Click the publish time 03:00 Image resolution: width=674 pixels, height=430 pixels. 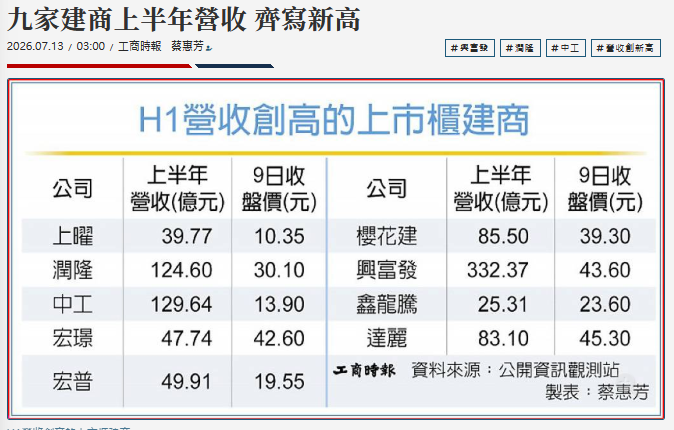(x=91, y=46)
